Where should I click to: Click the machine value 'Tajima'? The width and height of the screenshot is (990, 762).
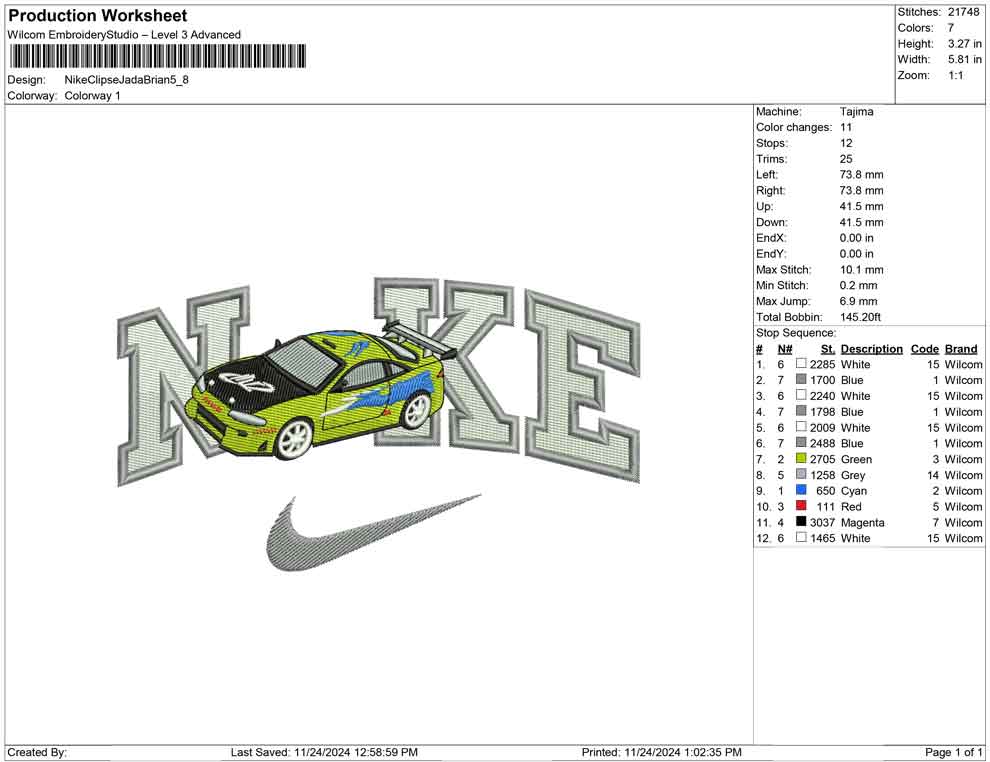tap(857, 112)
